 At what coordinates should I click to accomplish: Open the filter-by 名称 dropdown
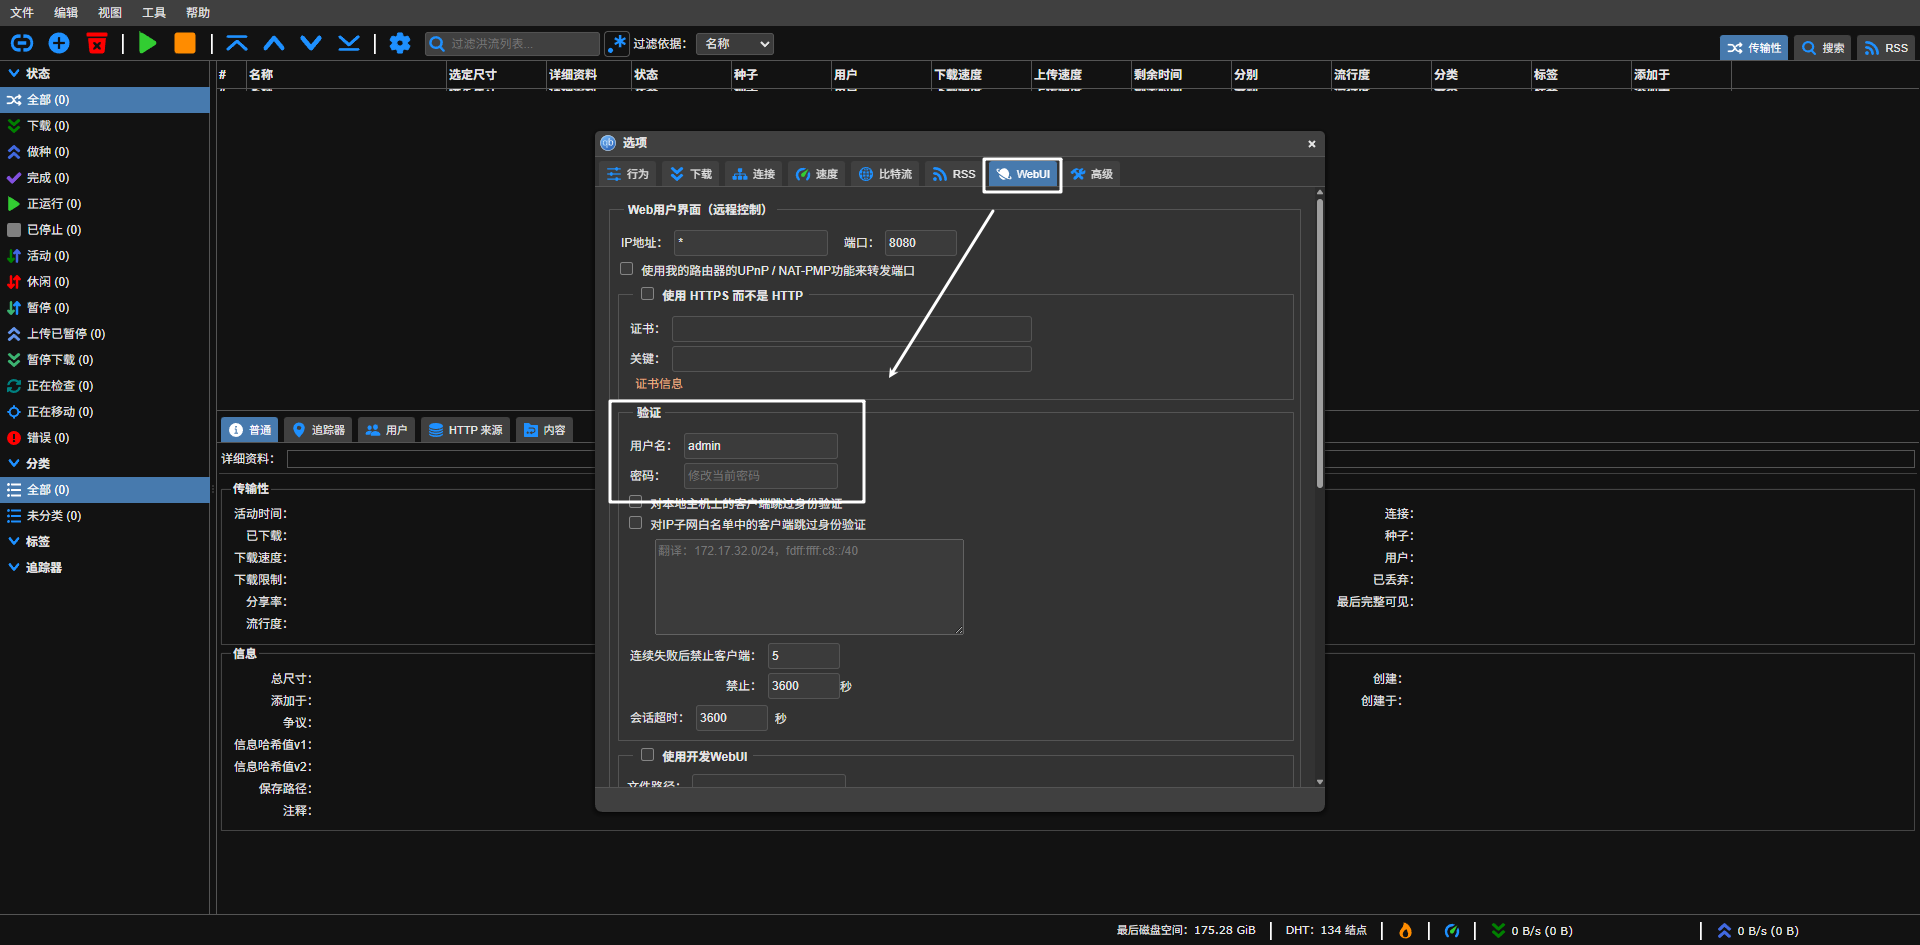tap(735, 44)
